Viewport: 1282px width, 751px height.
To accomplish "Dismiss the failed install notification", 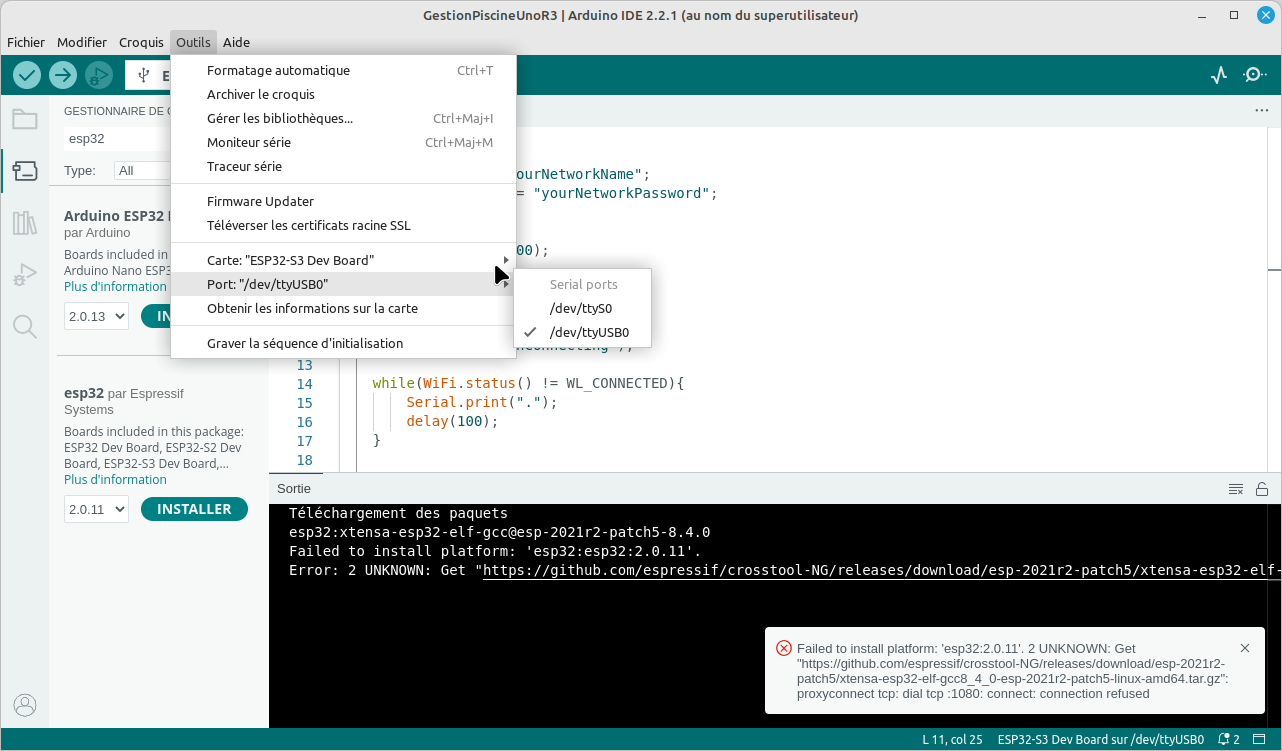I will click(1245, 648).
